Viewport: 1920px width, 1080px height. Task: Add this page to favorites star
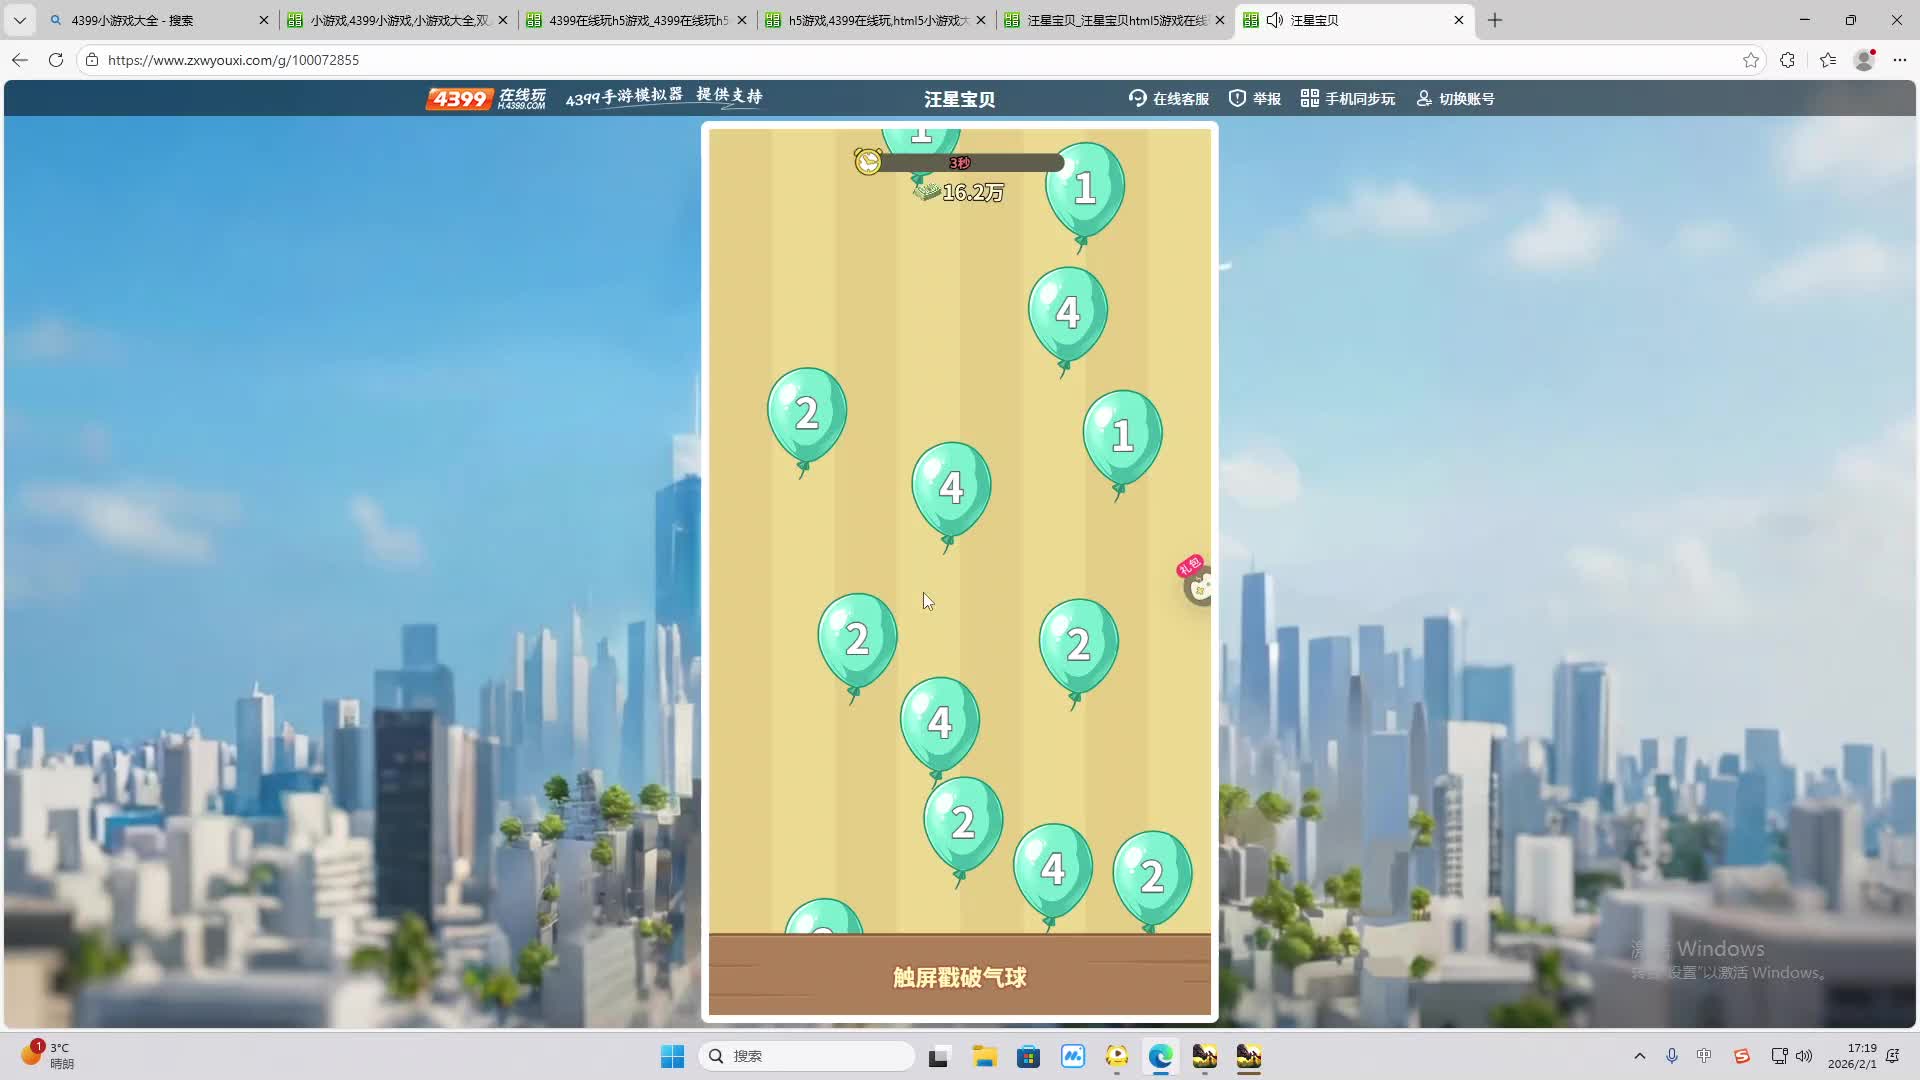click(x=1750, y=60)
